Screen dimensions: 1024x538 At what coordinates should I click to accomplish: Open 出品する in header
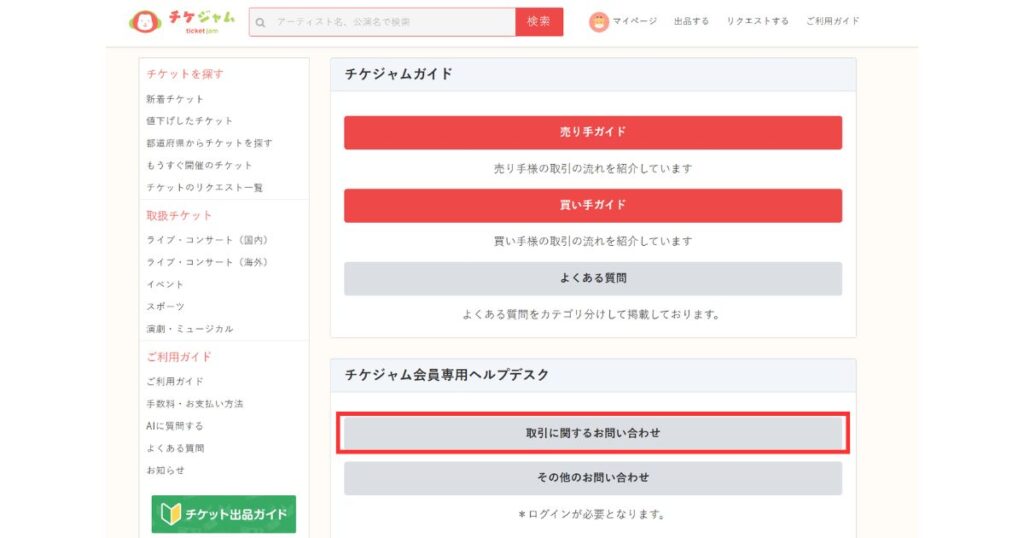click(x=692, y=22)
